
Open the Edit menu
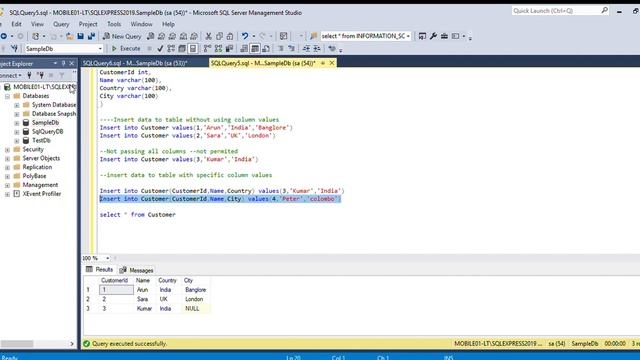coord(16,24)
